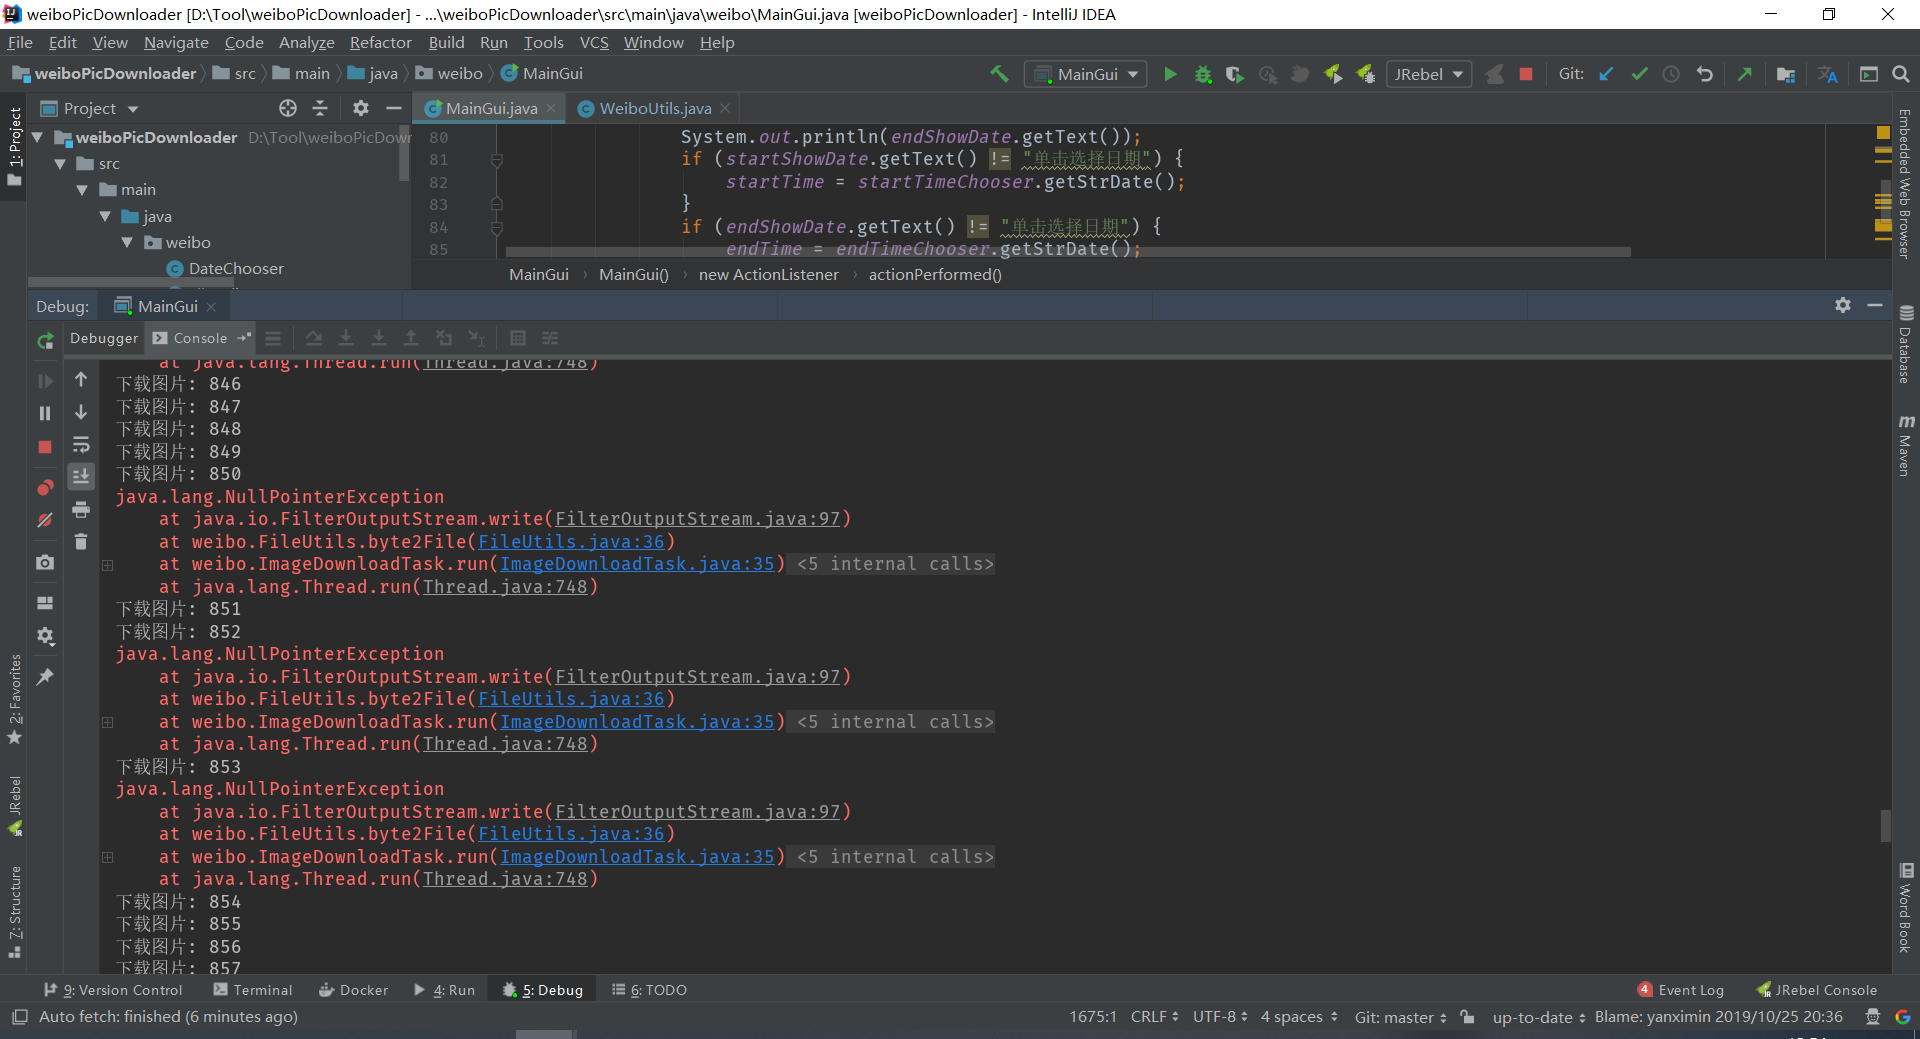The width and height of the screenshot is (1920, 1039).
Task: Clear console with the trash icon
Action: point(81,541)
